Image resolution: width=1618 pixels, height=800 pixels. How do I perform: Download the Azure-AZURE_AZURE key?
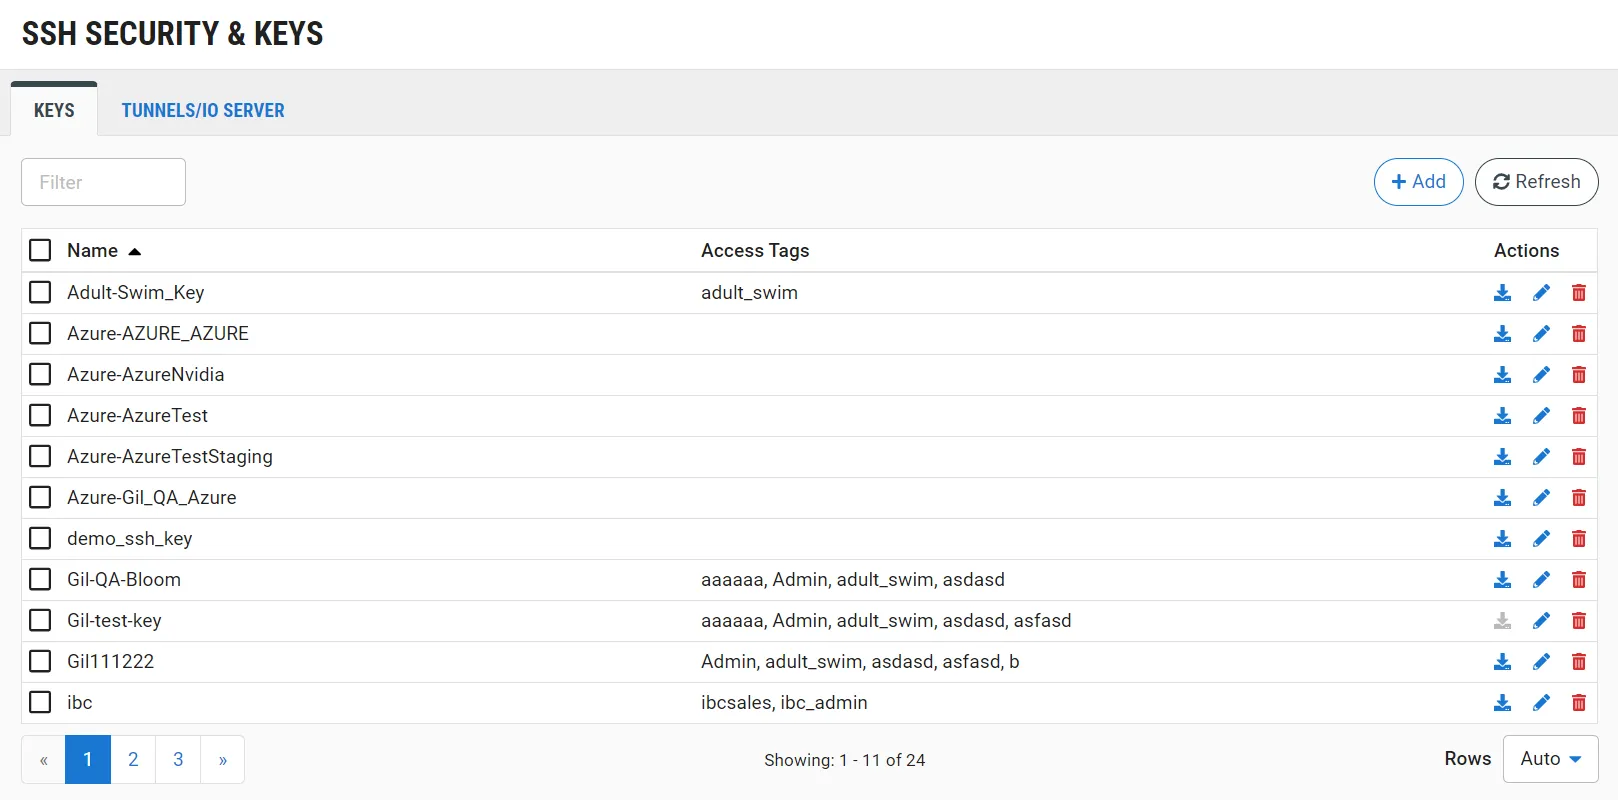coord(1502,334)
